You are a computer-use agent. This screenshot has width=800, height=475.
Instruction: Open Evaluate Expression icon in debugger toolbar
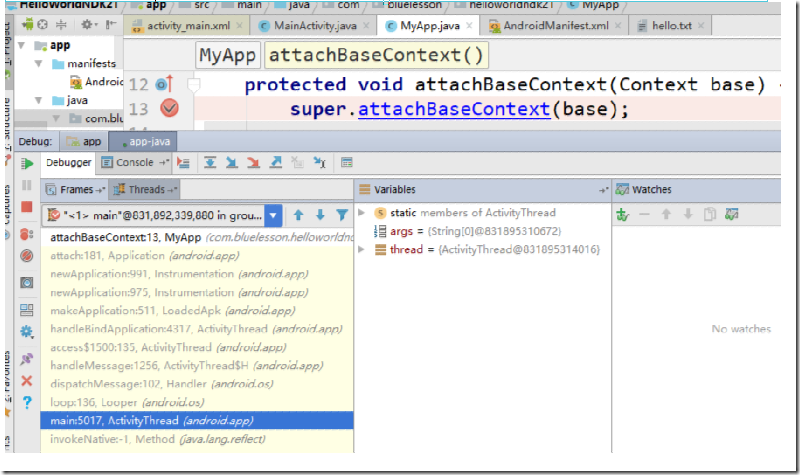[x=347, y=163]
